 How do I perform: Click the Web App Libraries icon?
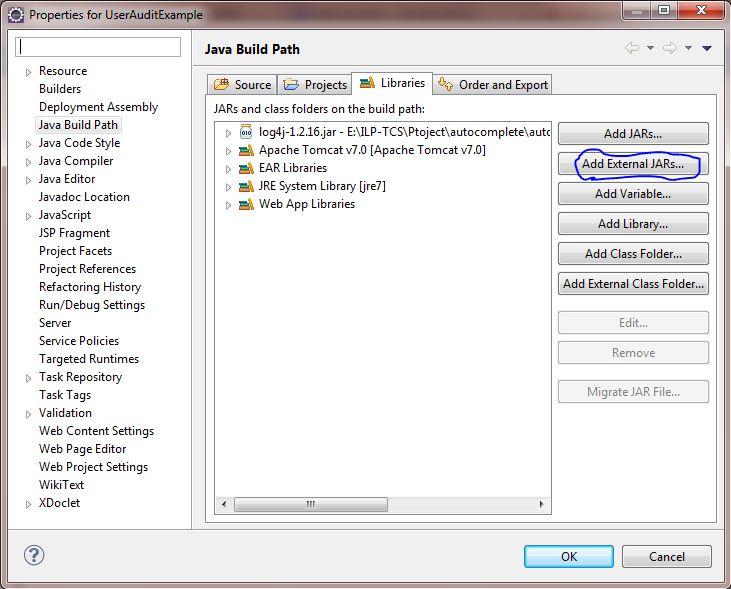[246, 204]
